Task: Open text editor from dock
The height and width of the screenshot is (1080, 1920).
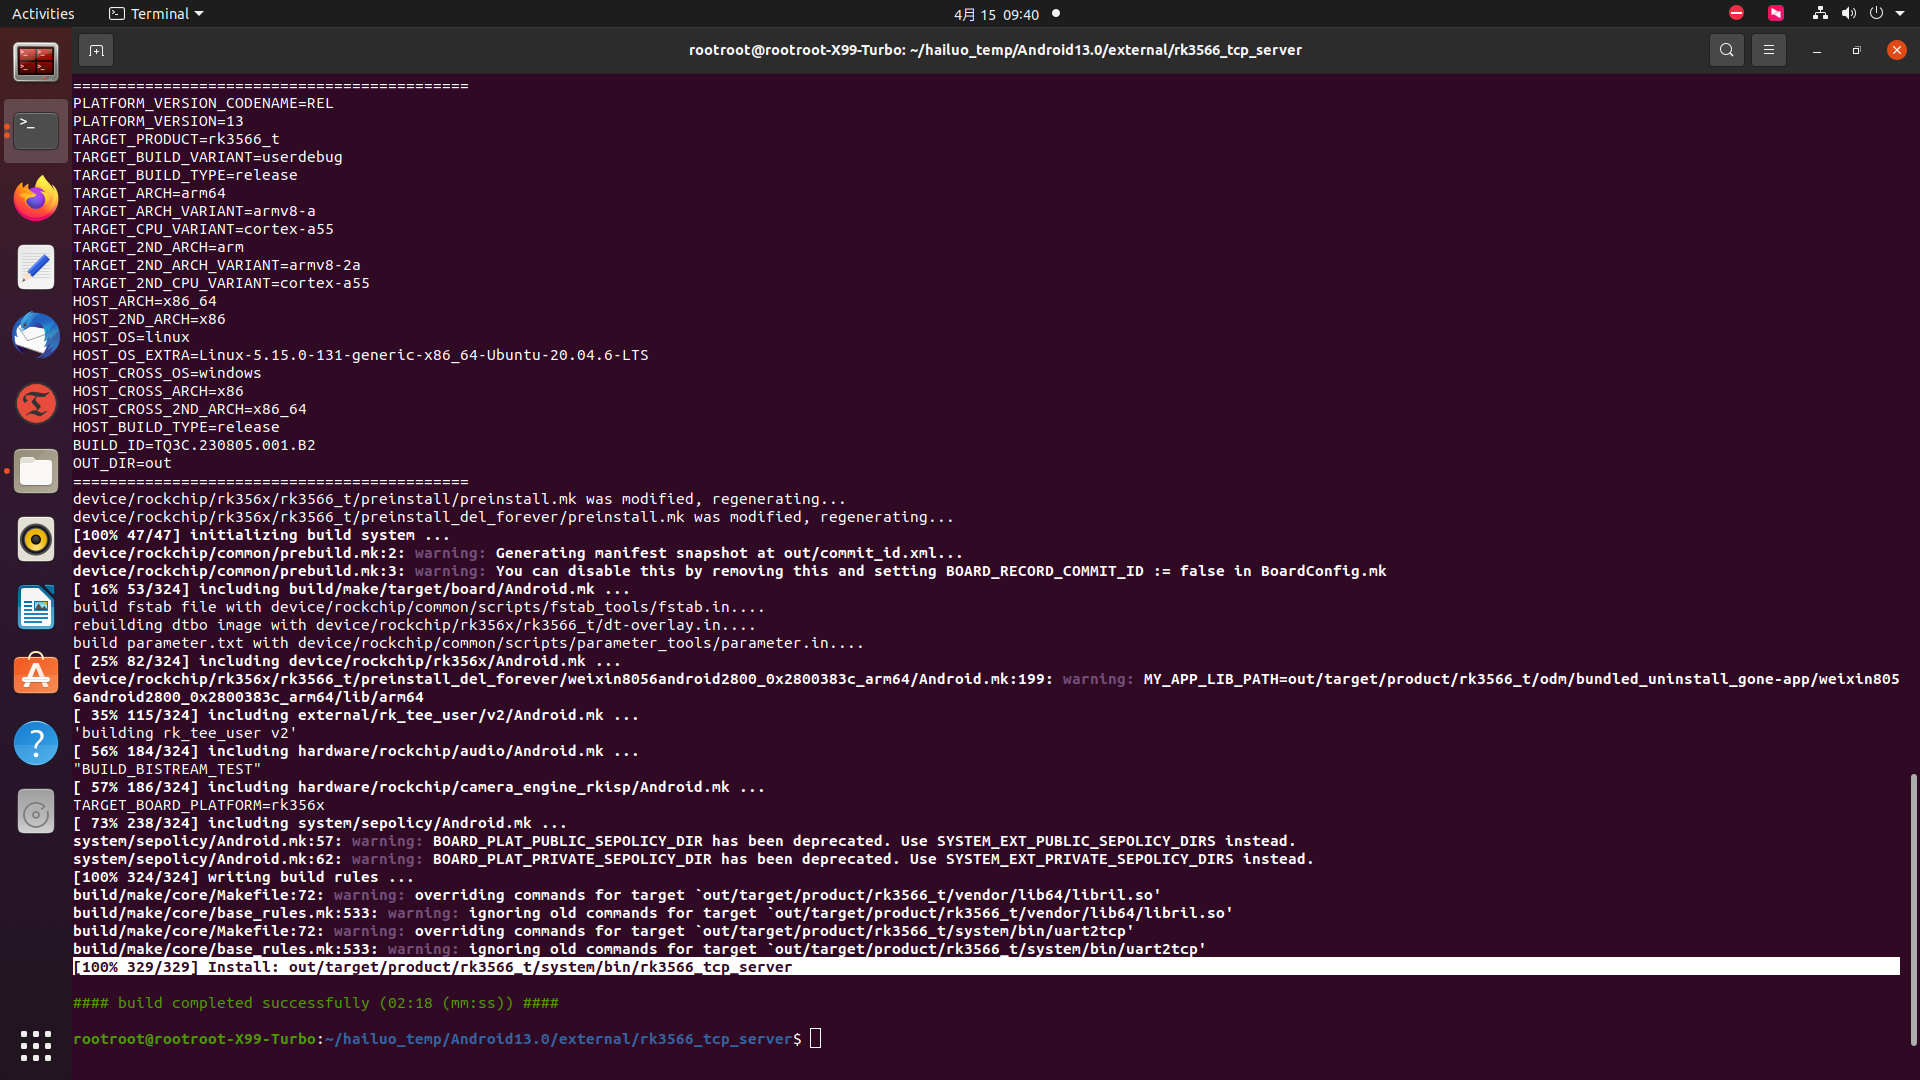Action: 36,267
